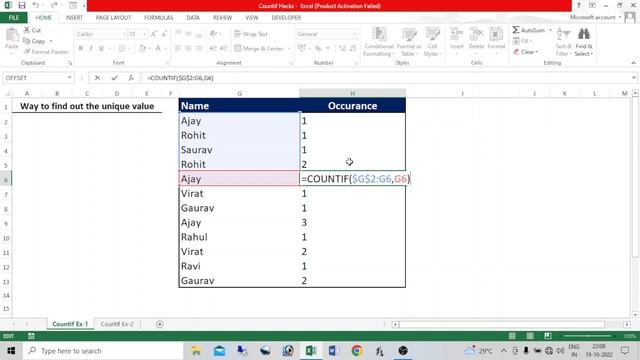Select column I header
Viewport: 640px width, 360px height.
(462, 93)
